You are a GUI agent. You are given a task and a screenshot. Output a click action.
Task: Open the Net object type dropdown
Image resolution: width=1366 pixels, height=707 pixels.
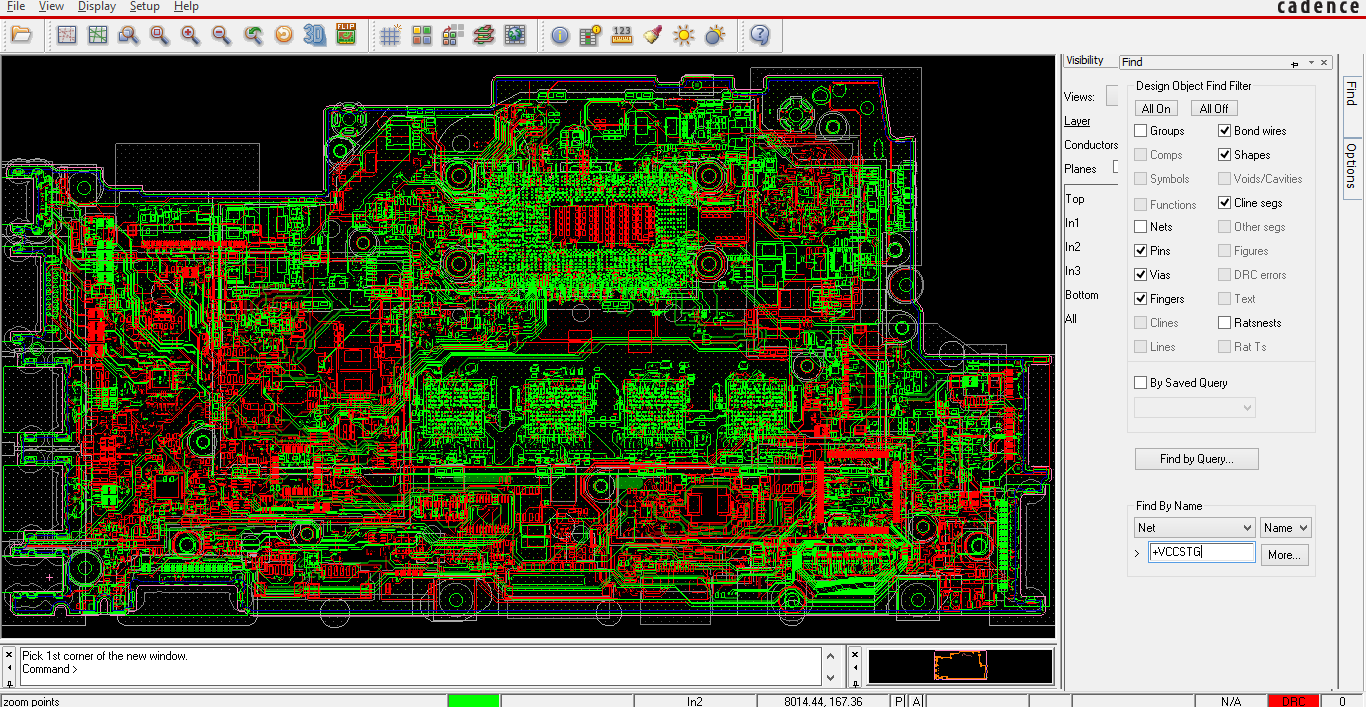coord(1194,528)
